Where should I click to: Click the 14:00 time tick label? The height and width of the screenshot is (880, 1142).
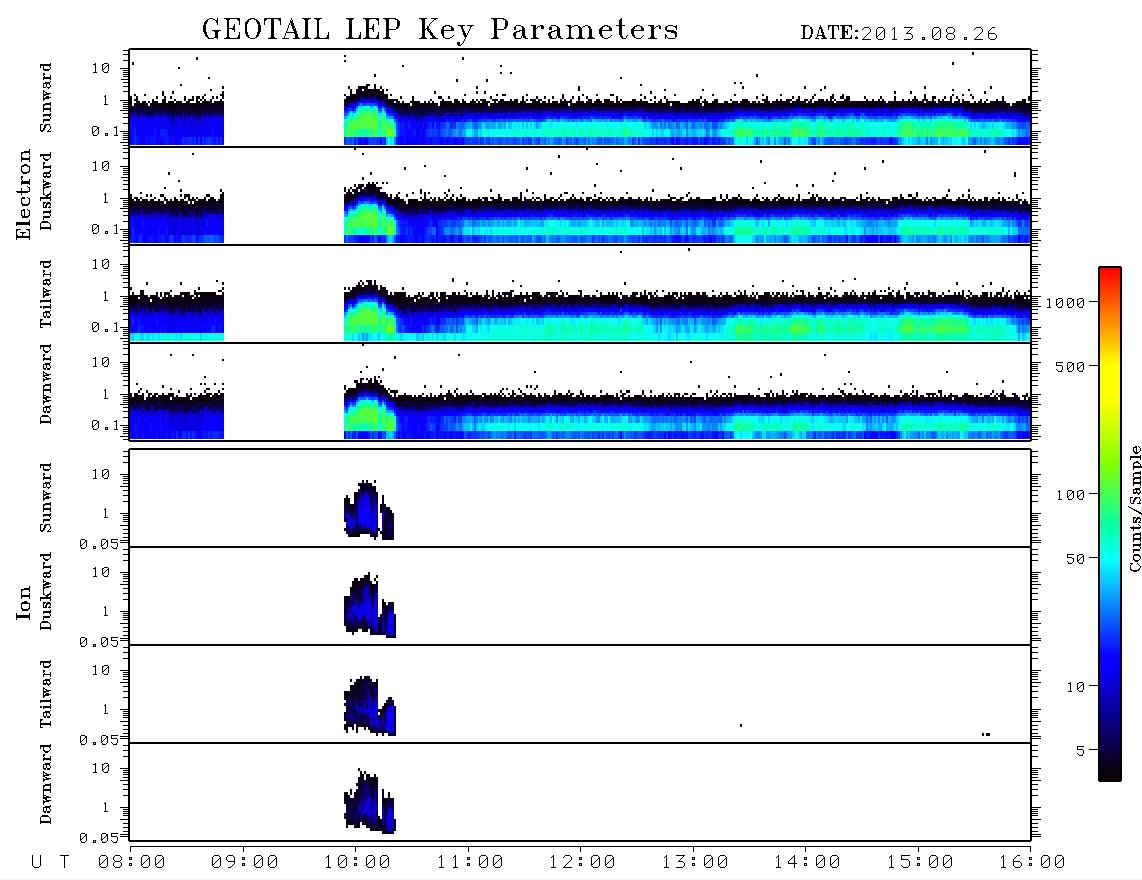click(x=807, y=863)
